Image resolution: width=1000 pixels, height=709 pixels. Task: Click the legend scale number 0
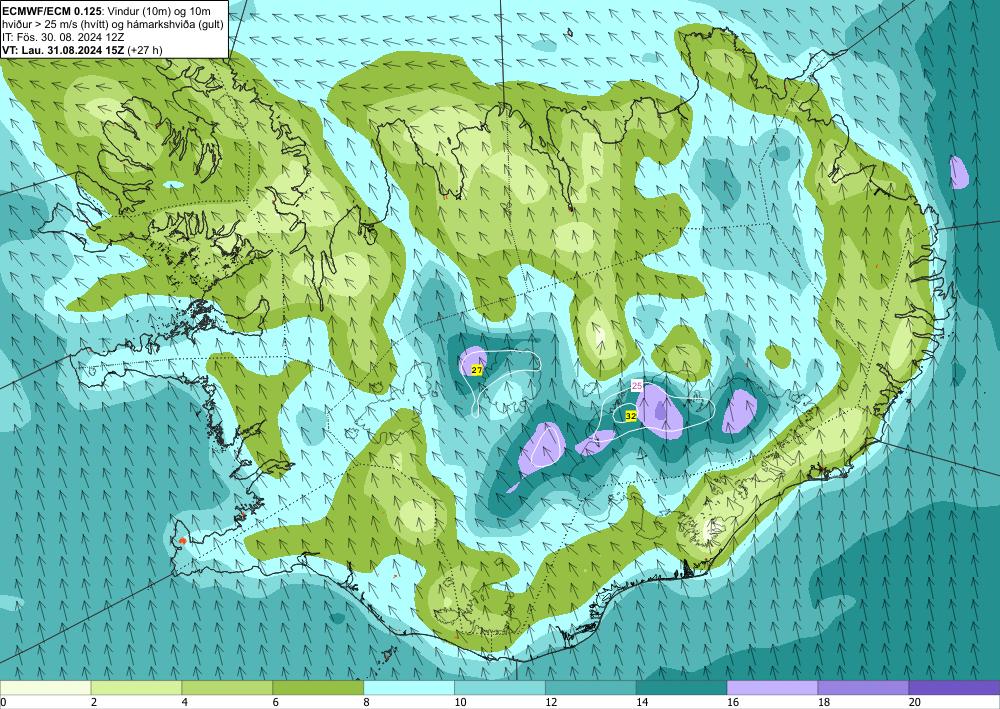3,702
